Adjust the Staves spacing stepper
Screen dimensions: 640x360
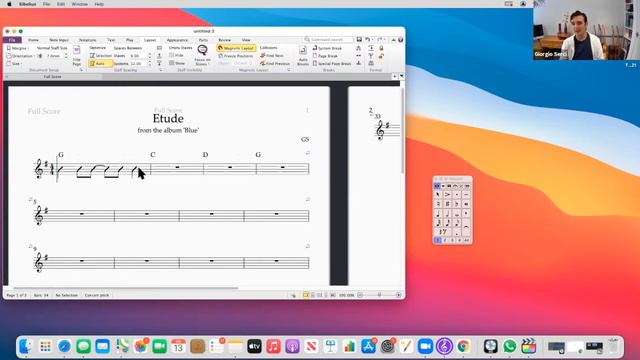click(149, 56)
